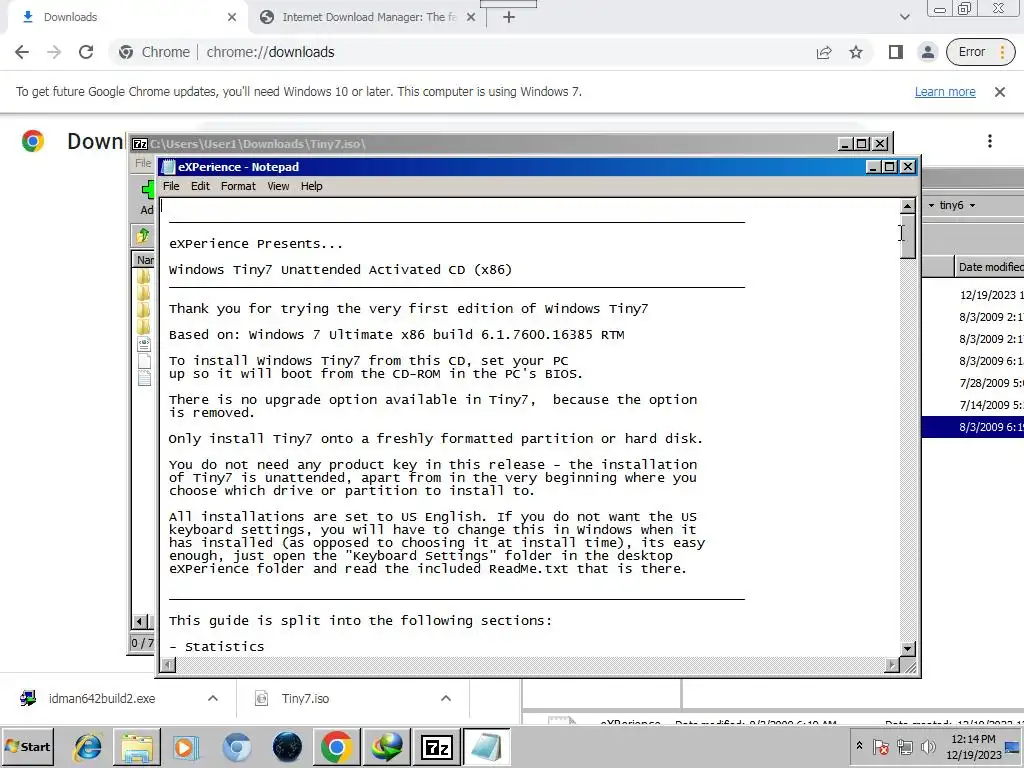Open Tiny7.iso from download shelf
The image size is (1024, 768).
coord(305,698)
